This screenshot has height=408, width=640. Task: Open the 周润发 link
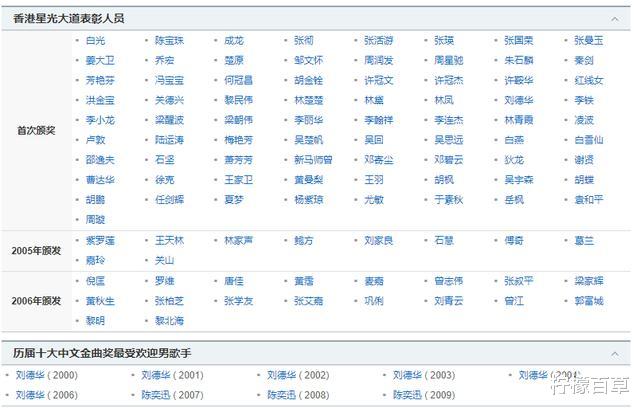(x=379, y=60)
